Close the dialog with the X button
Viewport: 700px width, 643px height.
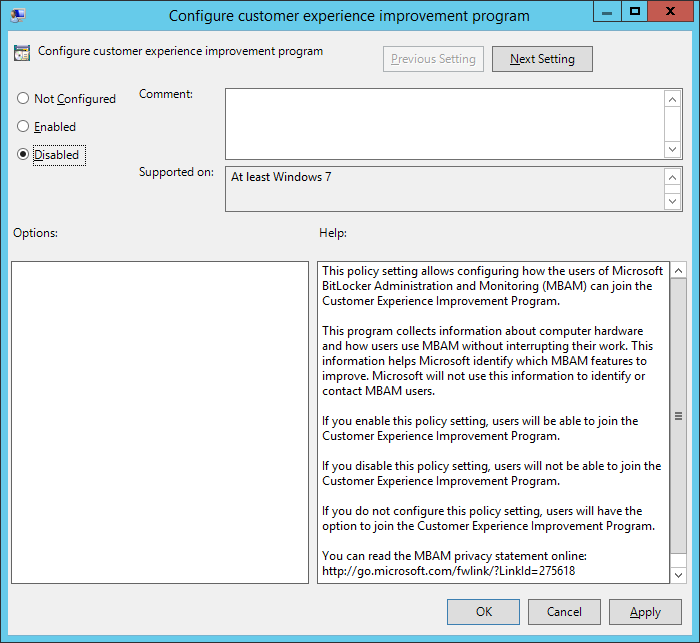[x=670, y=12]
